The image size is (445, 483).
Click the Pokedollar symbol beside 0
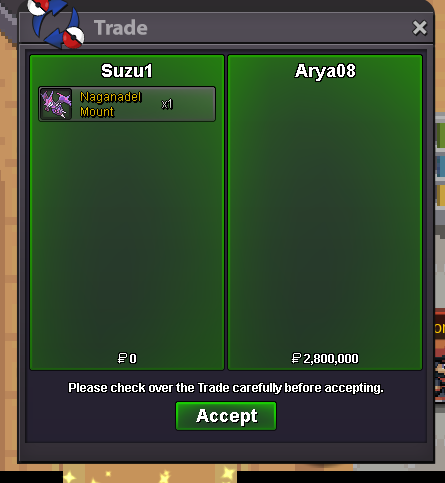(x=122, y=359)
